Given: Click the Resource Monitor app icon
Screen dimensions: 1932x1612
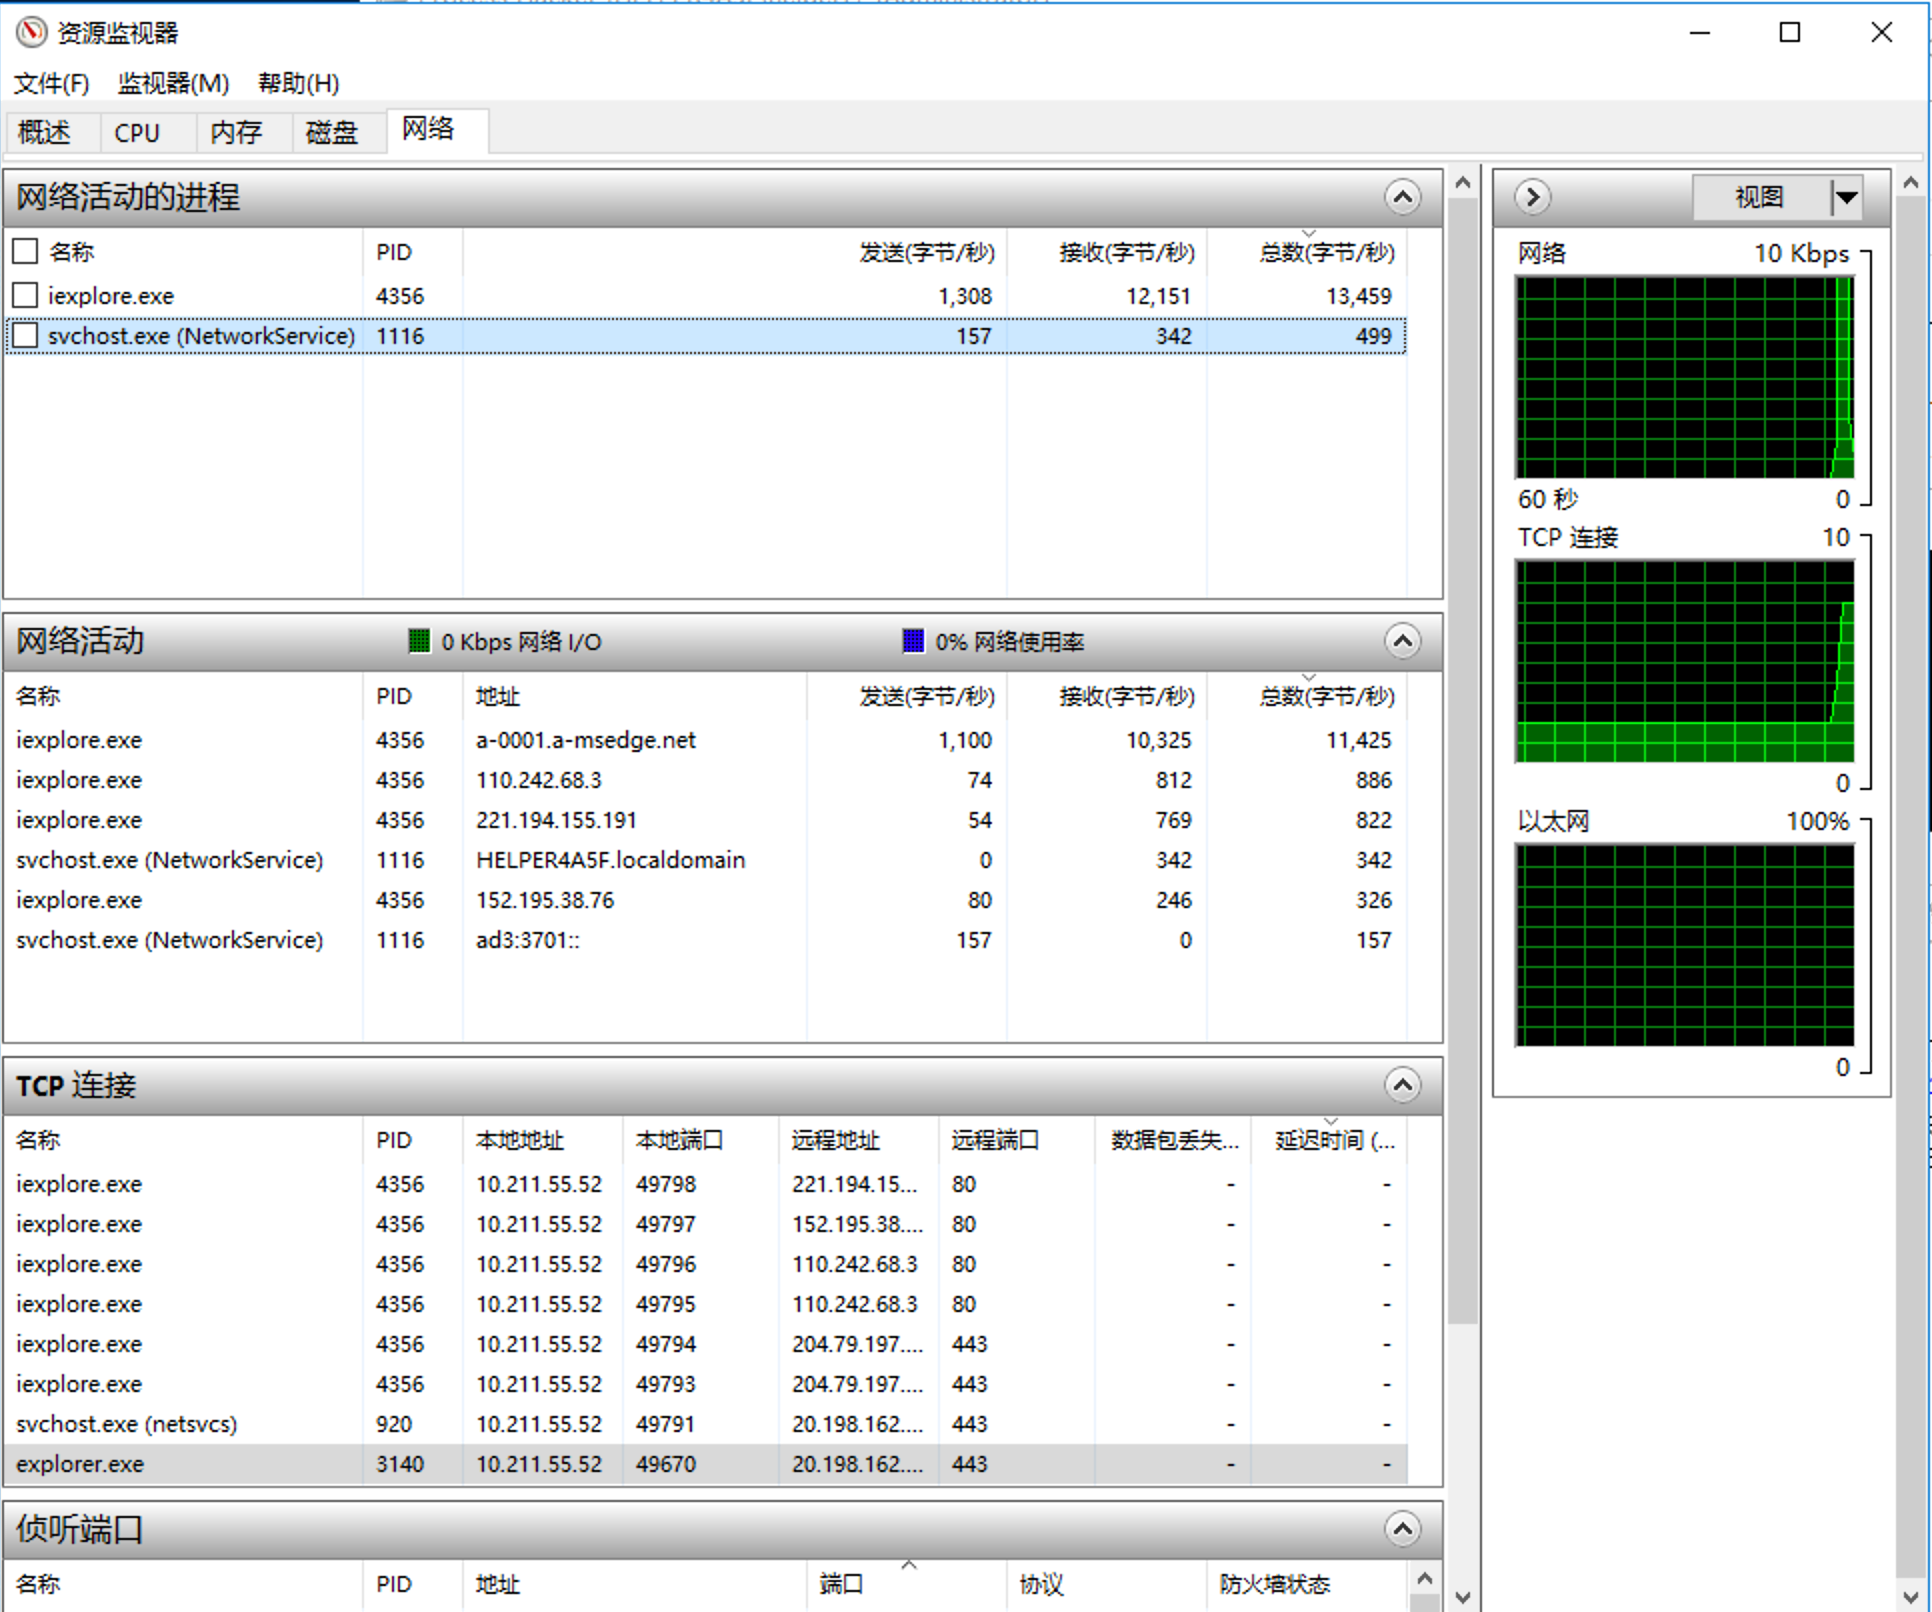Looking at the screenshot, I should pyautogui.click(x=31, y=32).
